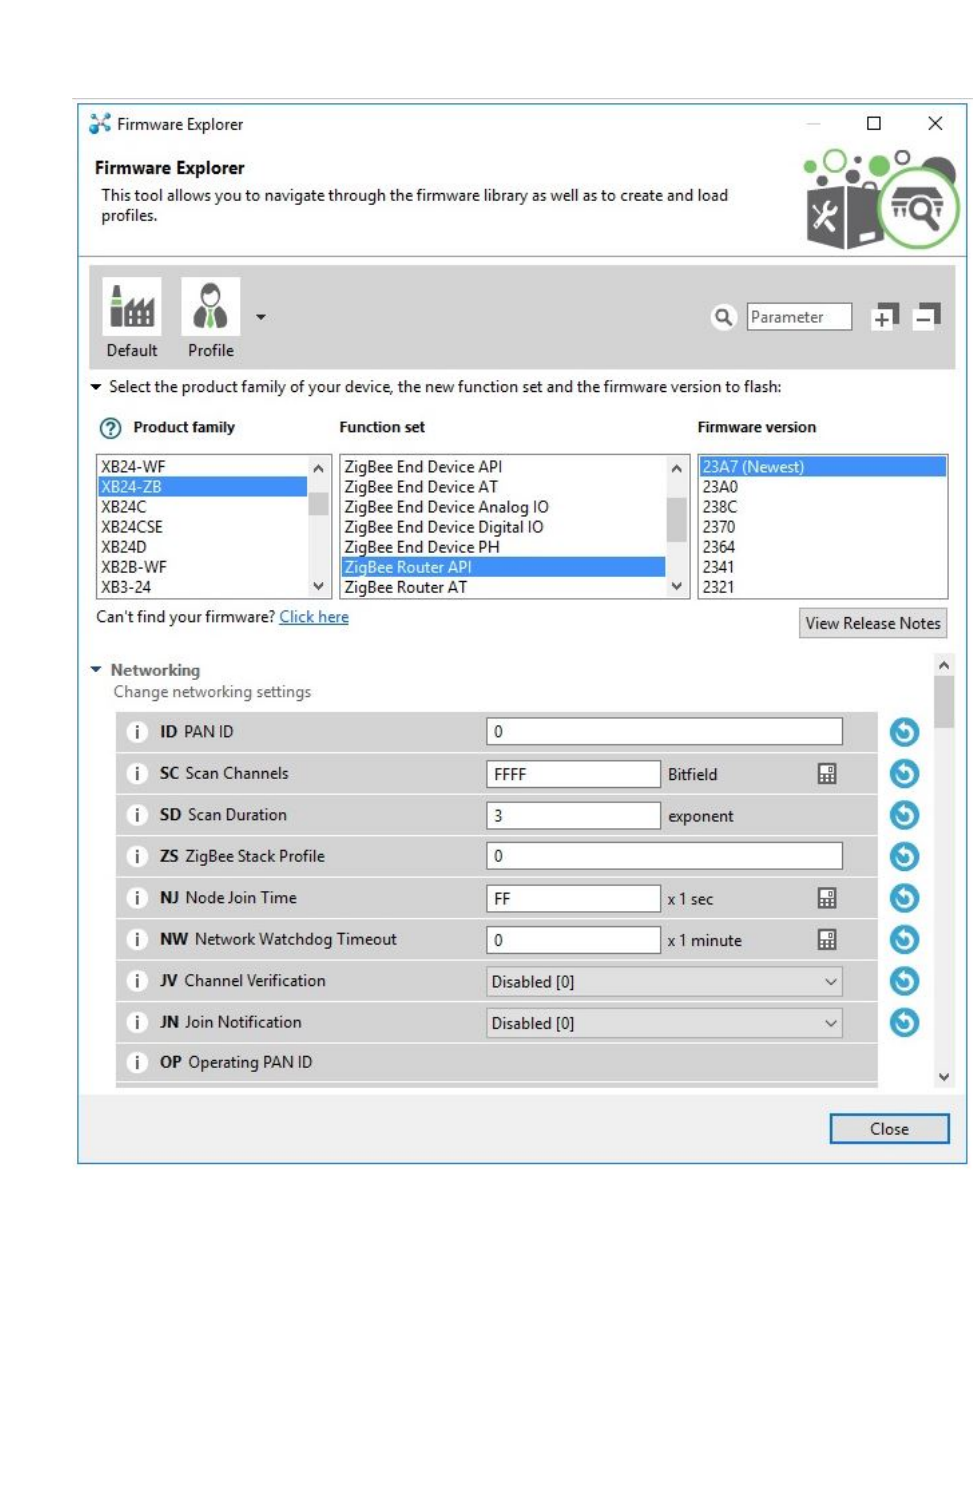The width and height of the screenshot is (973, 1494).
Task: Click the PAN ID value field
Action: point(664,732)
